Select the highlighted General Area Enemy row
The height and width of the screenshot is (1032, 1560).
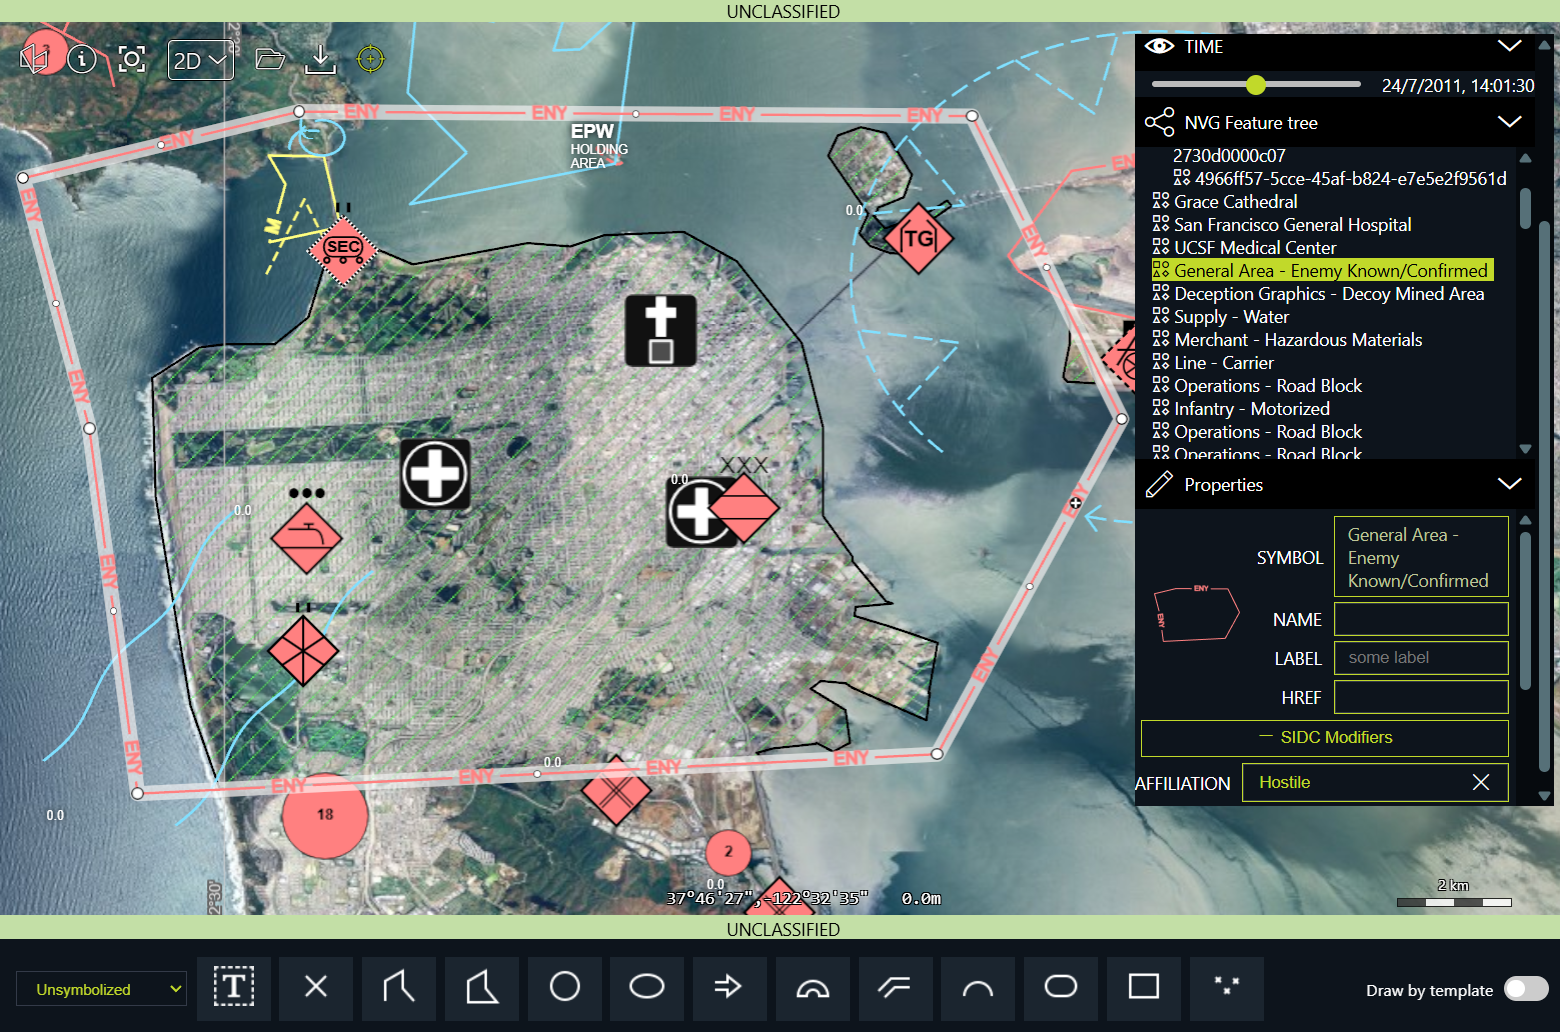pos(1322,271)
